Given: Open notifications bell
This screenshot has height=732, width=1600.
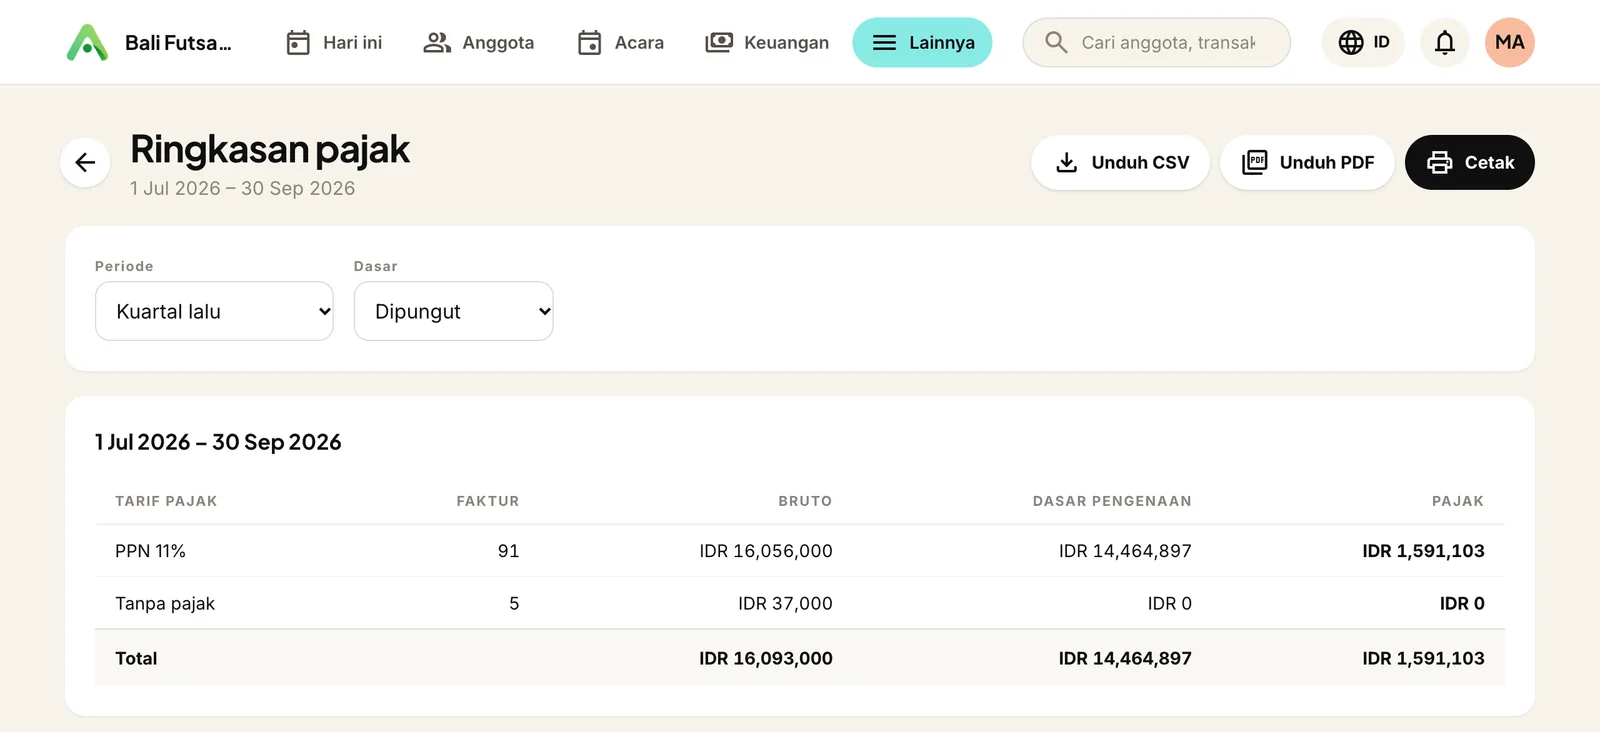Looking at the screenshot, I should tap(1445, 42).
